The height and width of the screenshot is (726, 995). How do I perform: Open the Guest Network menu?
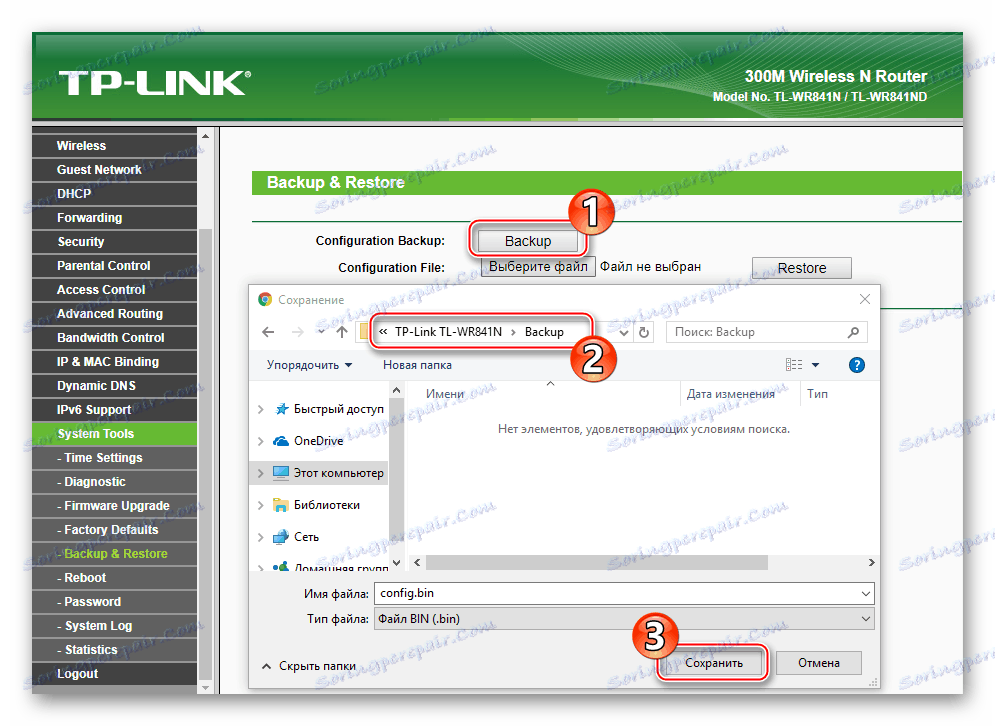115,169
